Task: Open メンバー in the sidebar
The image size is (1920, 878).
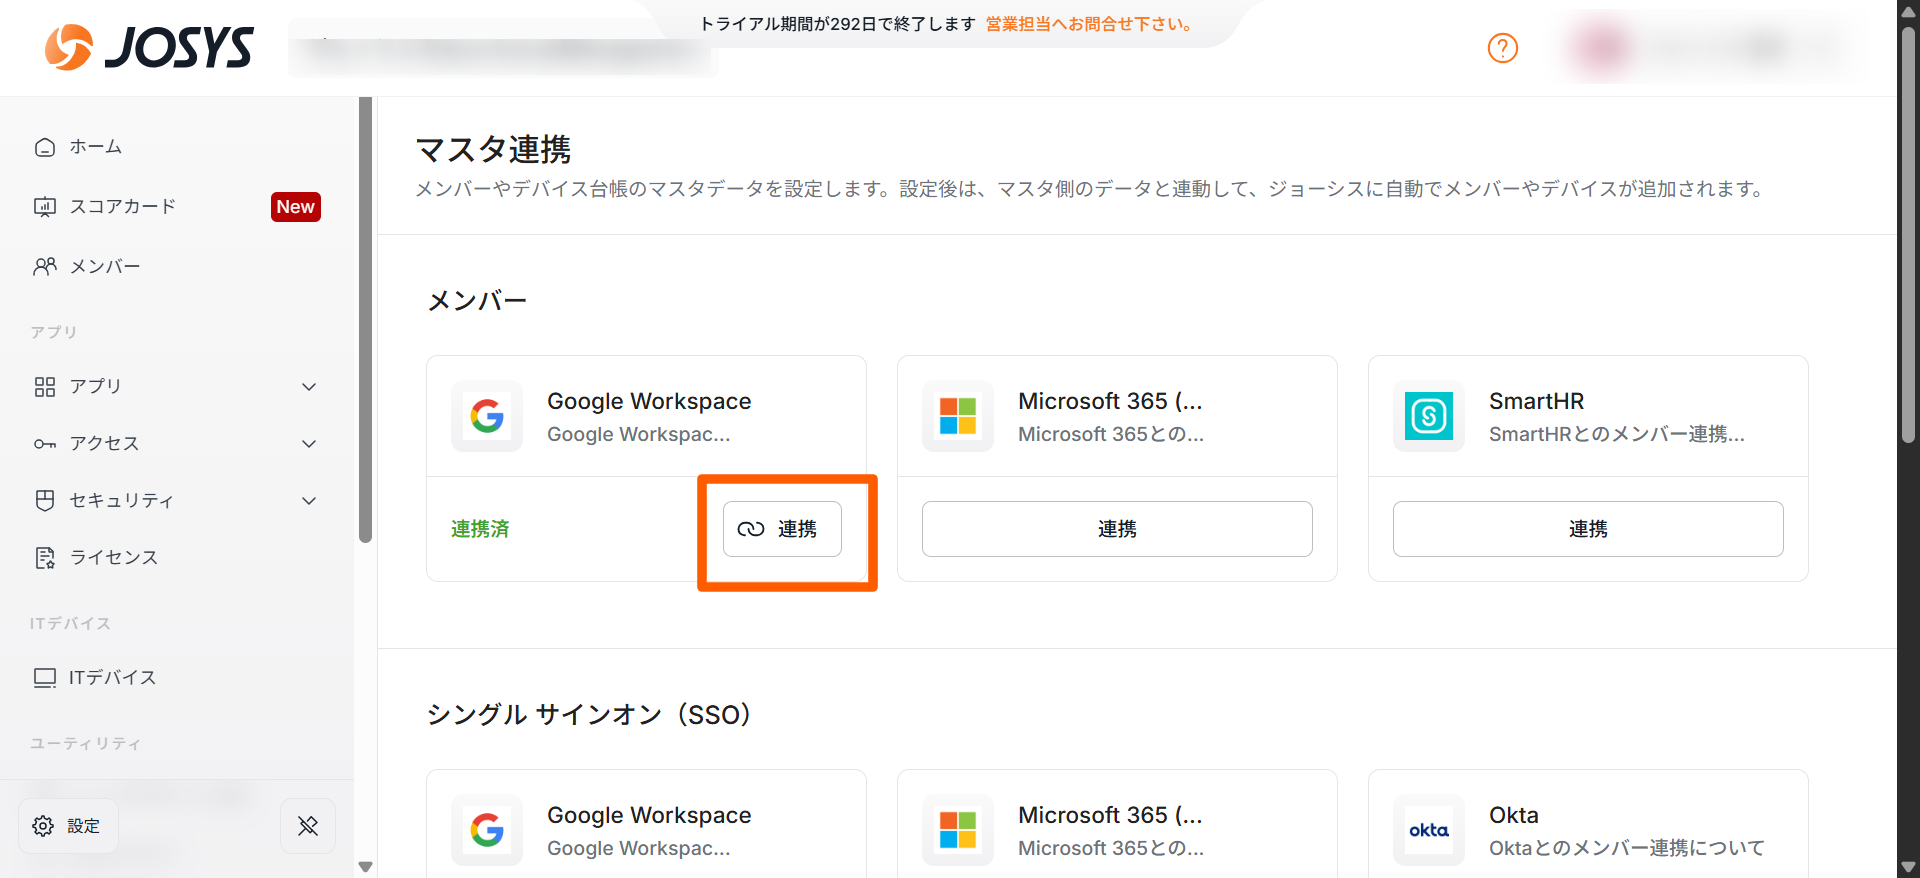Action: pos(104,267)
